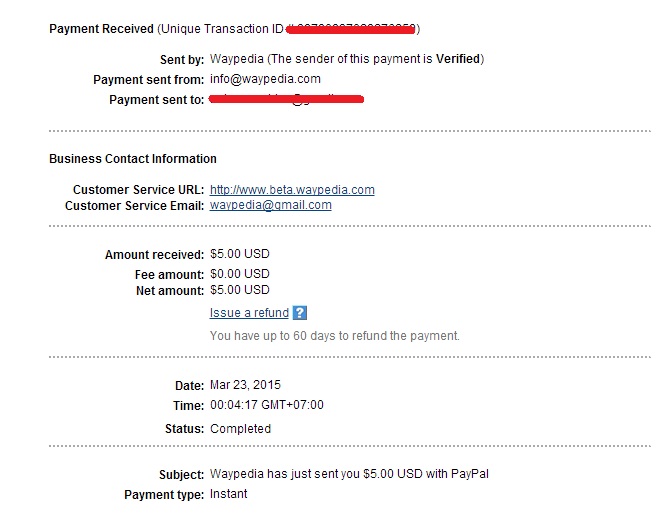The height and width of the screenshot is (514, 656).
Task: Click the Amount received $5.00 USD value
Action: pyautogui.click(x=240, y=256)
